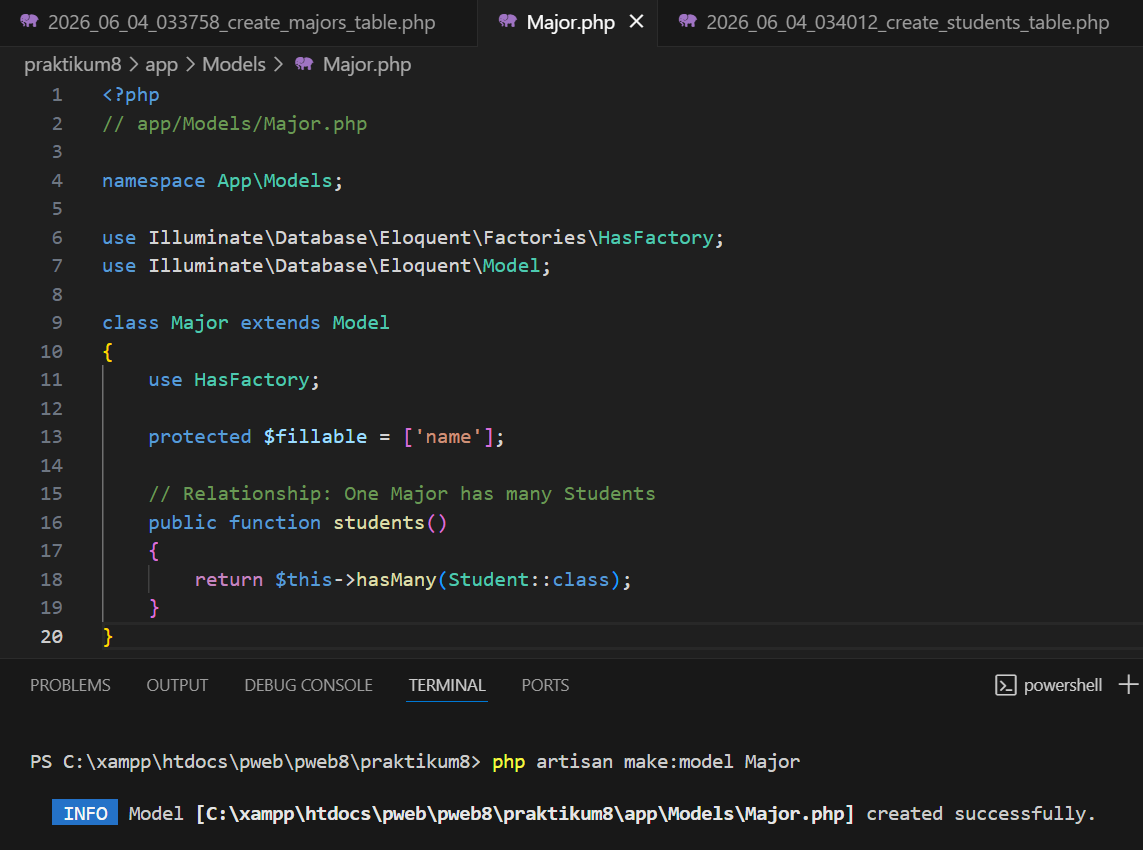1143x850 pixels.
Task: Place cursor on 'namespace App\Models;' line
Action: [222, 181]
